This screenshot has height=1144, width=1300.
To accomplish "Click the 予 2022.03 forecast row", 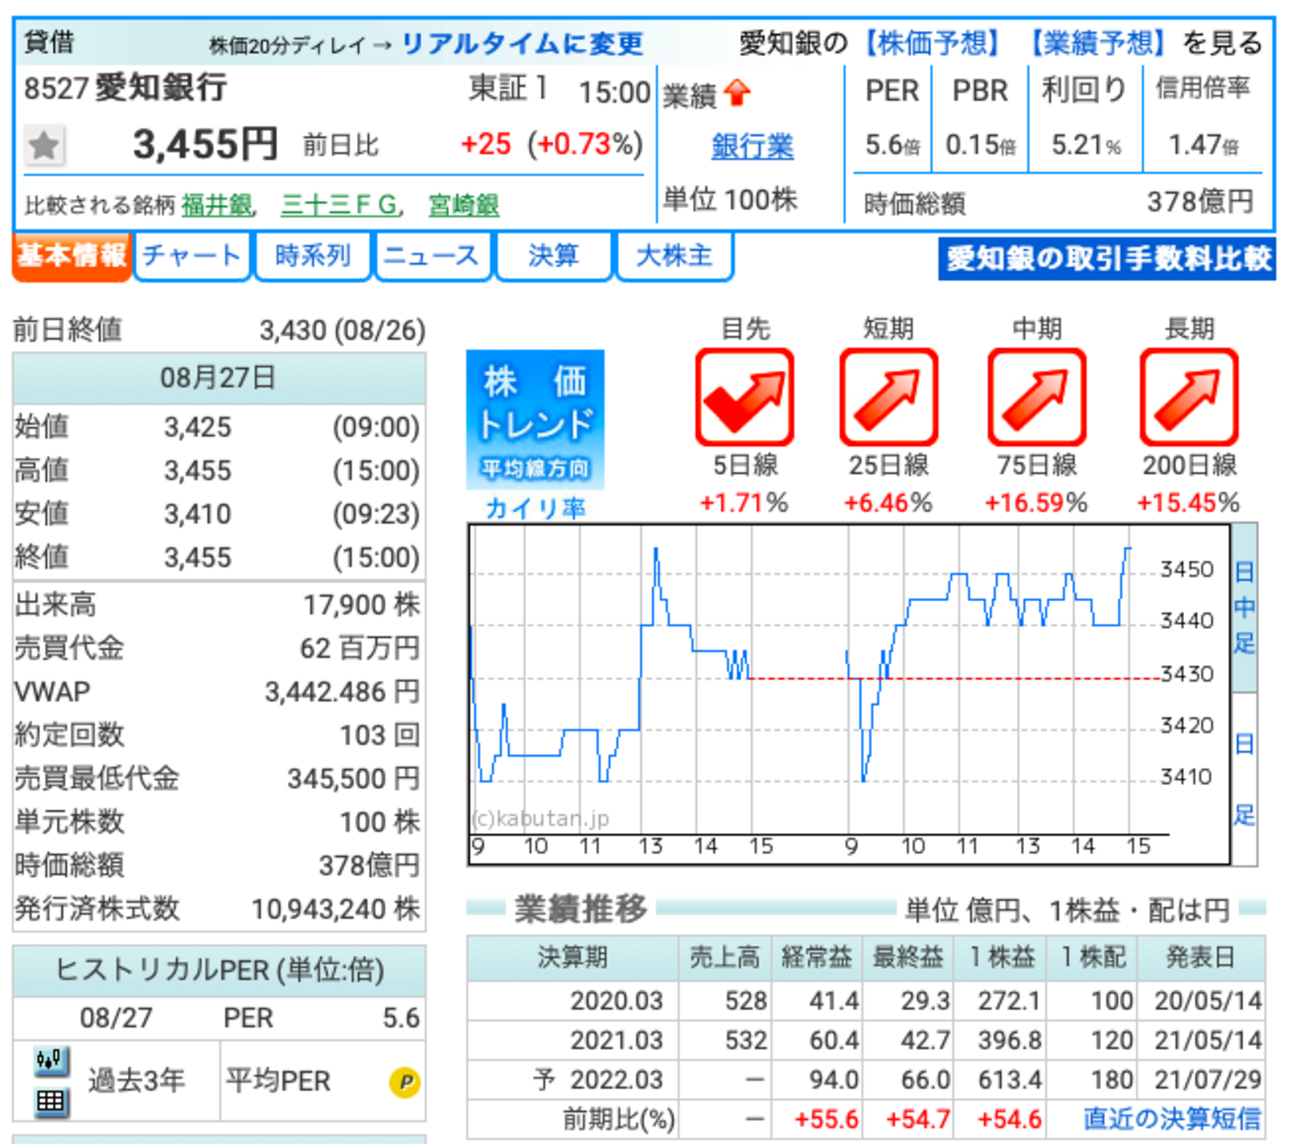I will pyautogui.click(x=866, y=1080).
